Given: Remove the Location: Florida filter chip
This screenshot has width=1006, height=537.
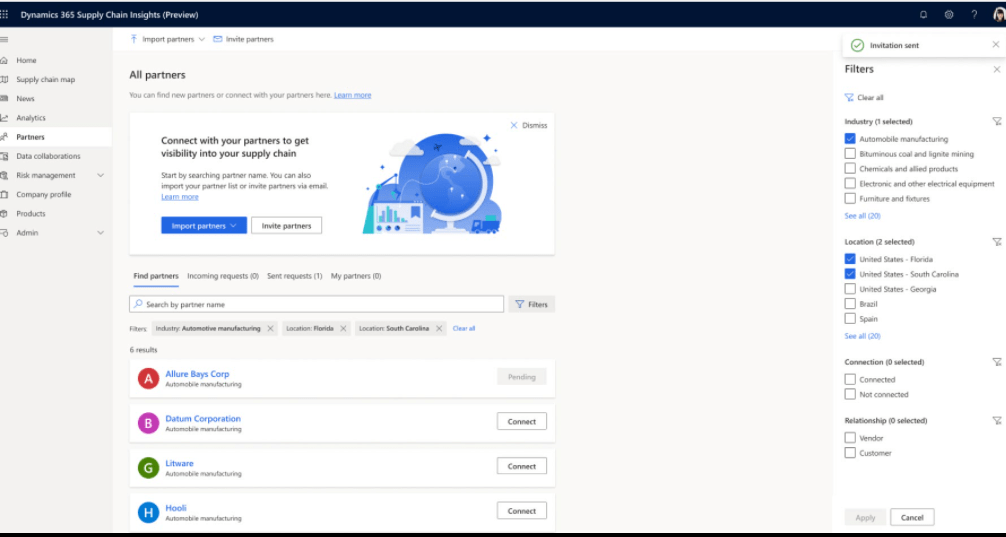Looking at the screenshot, I should pyautogui.click(x=343, y=328).
